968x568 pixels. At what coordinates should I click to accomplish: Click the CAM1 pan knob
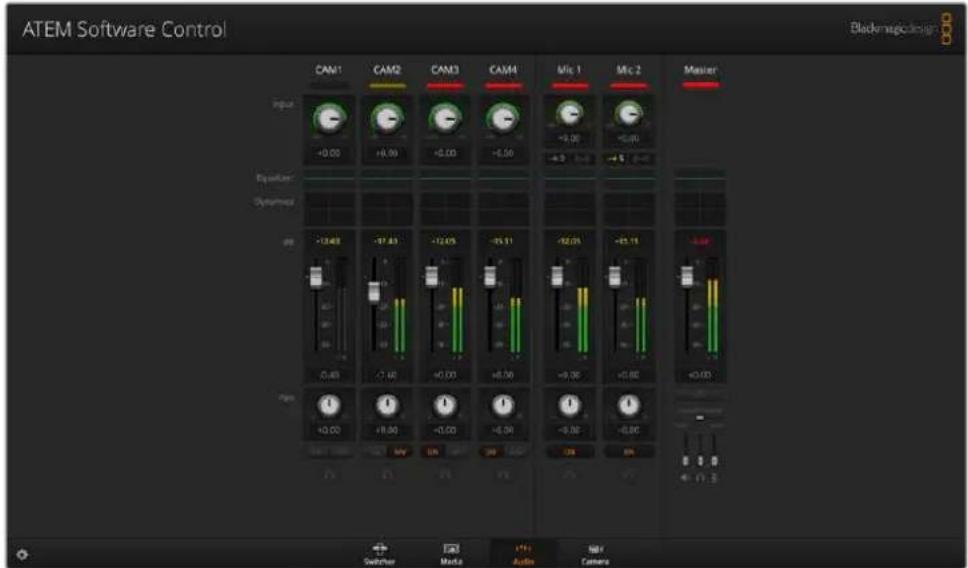click(x=329, y=406)
